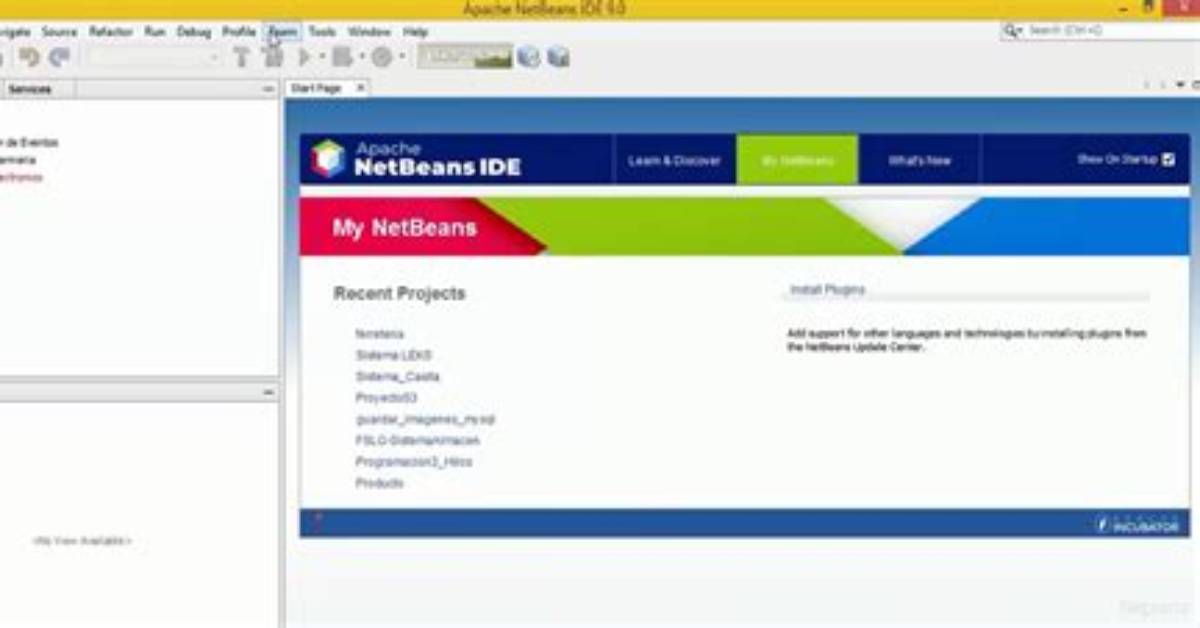
Task: Open dropdown arrow beside Profile Project
Action: 401,57
